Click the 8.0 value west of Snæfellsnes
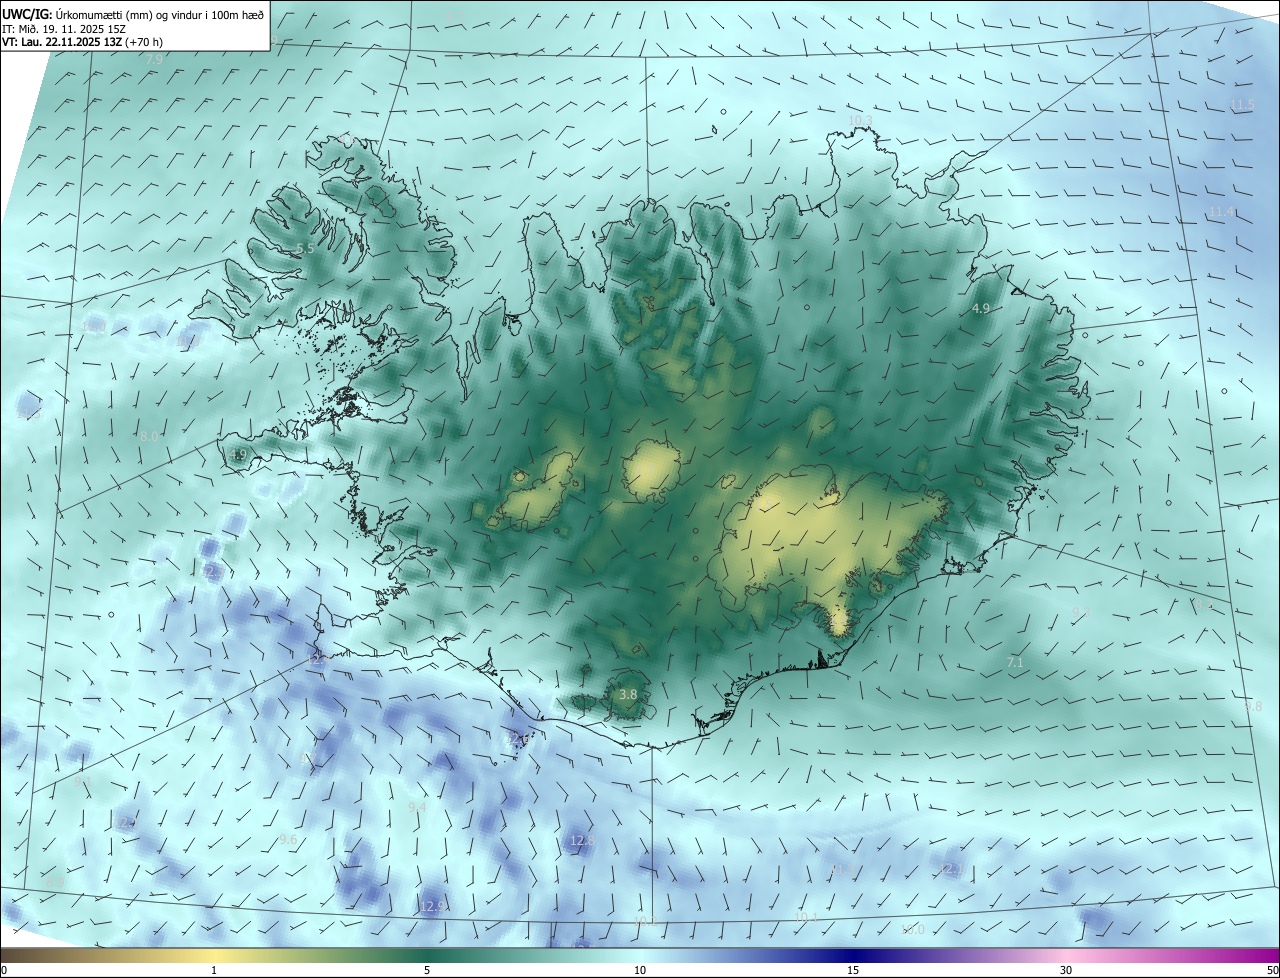This screenshot has width=1280, height=978. coord(148,437)
